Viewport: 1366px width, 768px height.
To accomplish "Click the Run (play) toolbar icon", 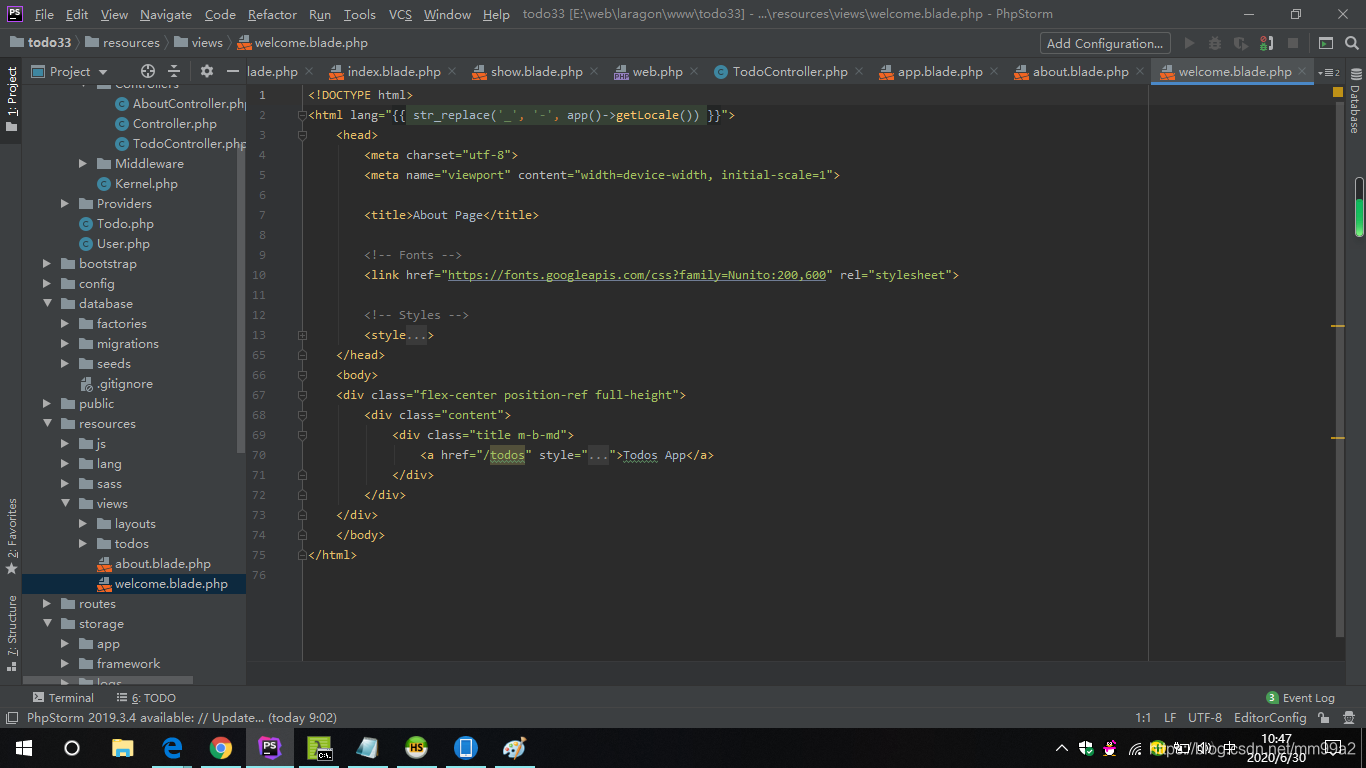I will pos(1189,43).
